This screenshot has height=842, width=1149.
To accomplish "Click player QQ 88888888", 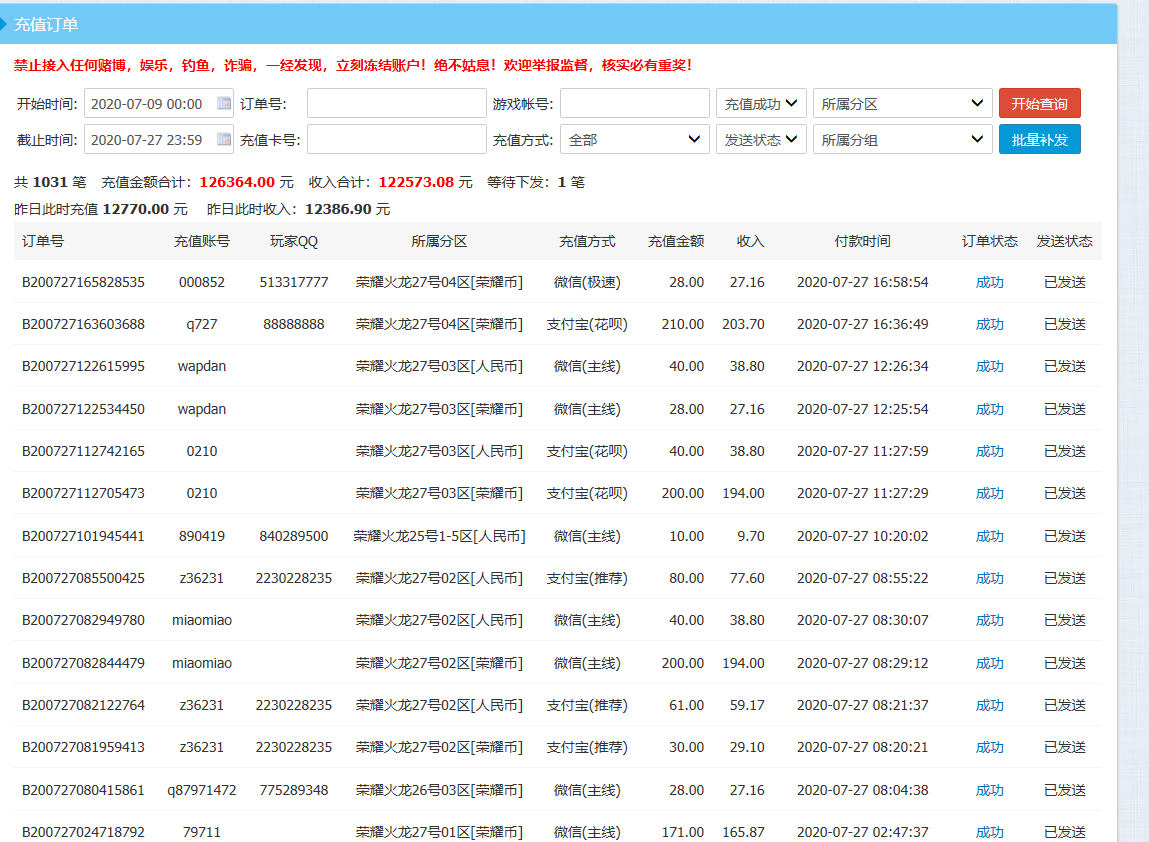I will coord(294,324).
